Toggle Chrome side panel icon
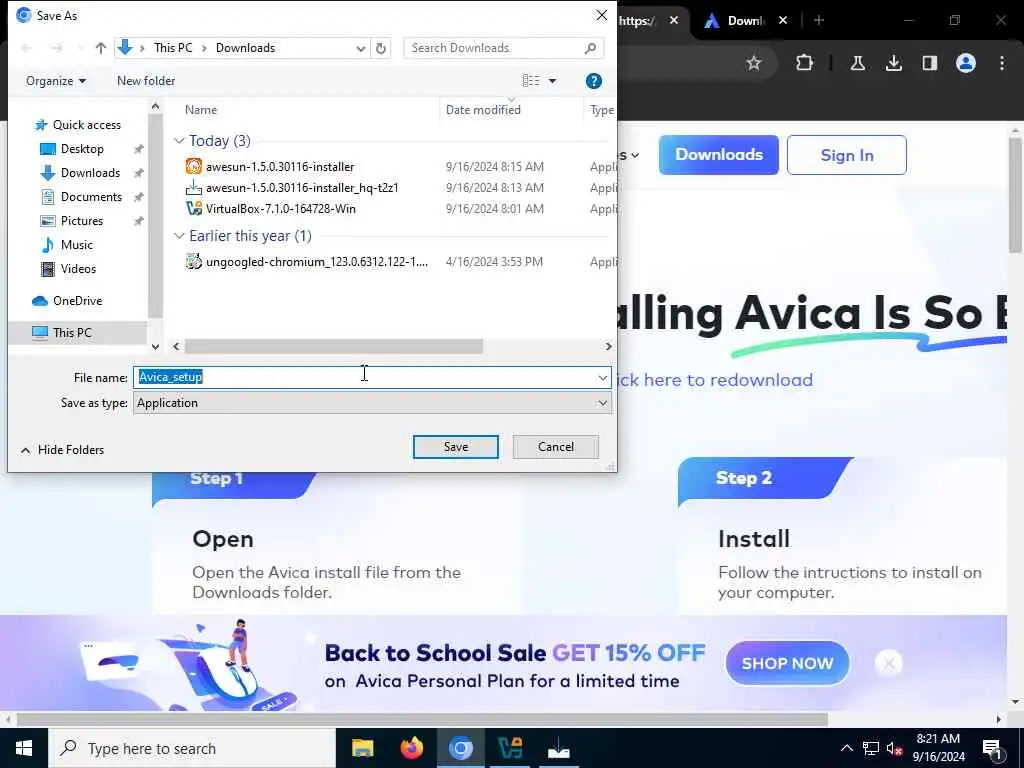The height and width of the screenshot is (768, 1024). coord(929,63)
